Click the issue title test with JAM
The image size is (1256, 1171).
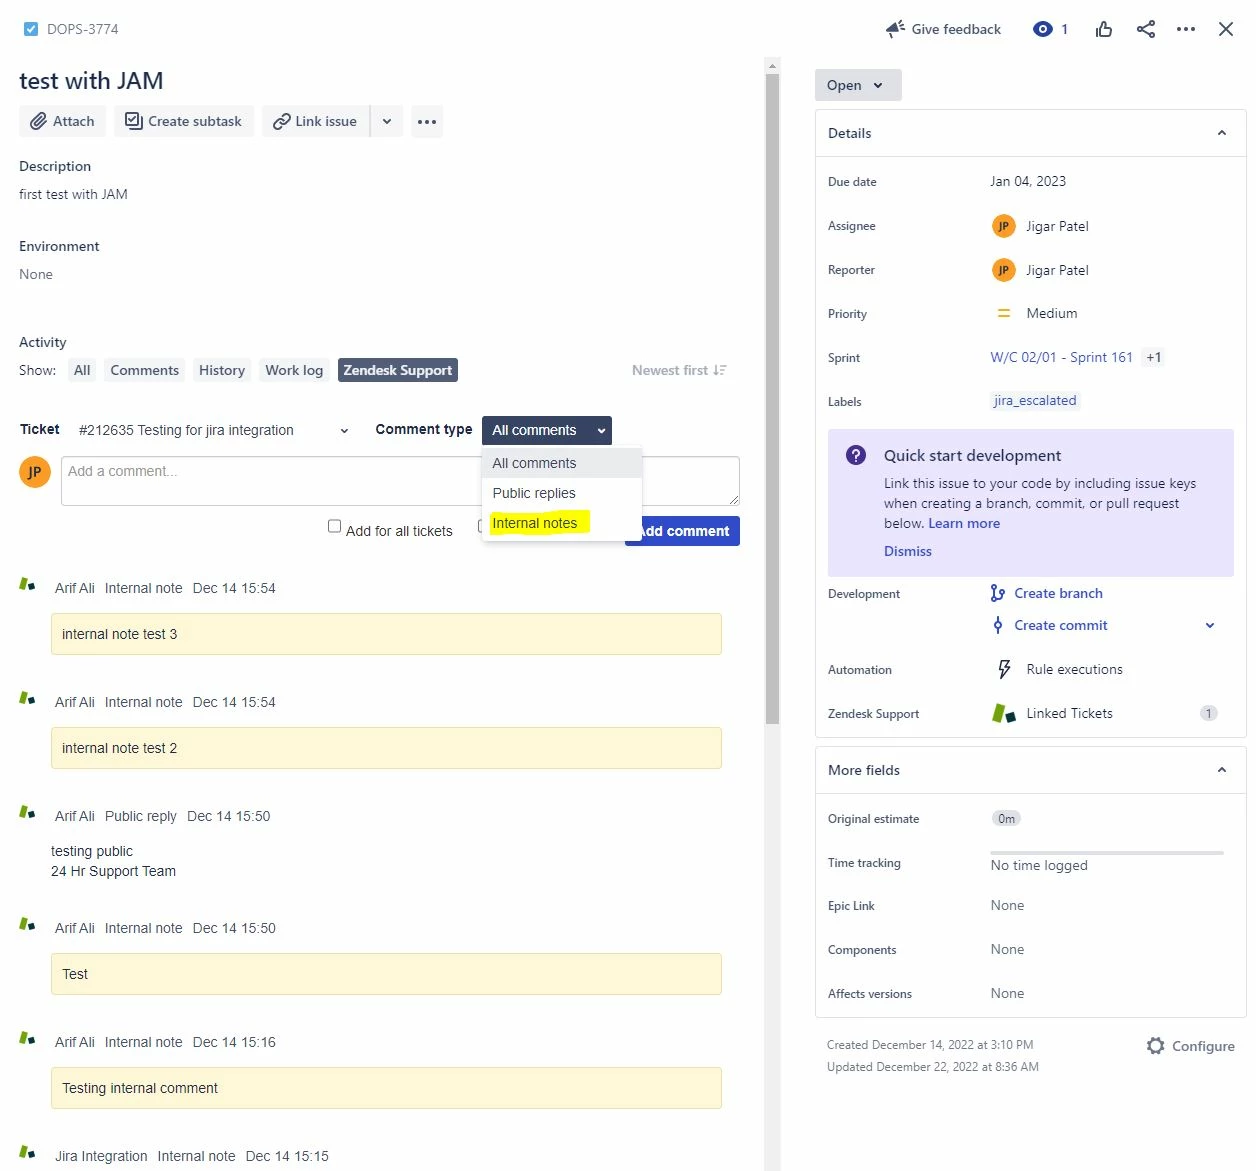(91, 81)
